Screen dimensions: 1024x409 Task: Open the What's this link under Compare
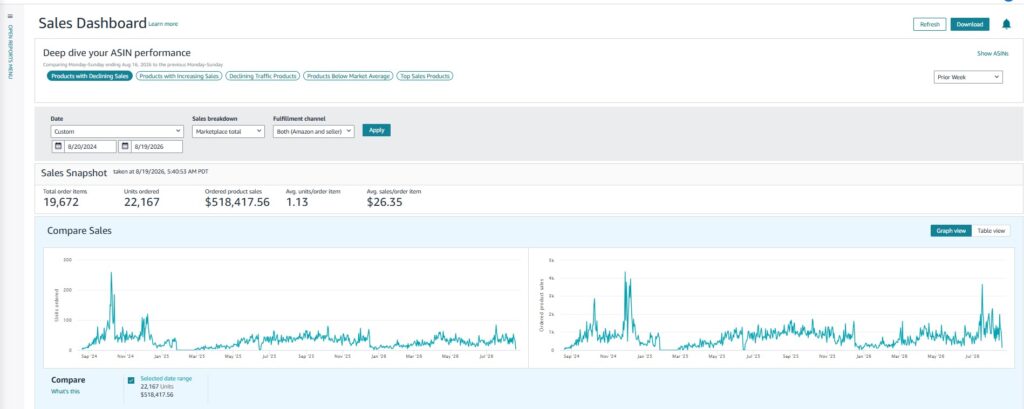(63, 391)
